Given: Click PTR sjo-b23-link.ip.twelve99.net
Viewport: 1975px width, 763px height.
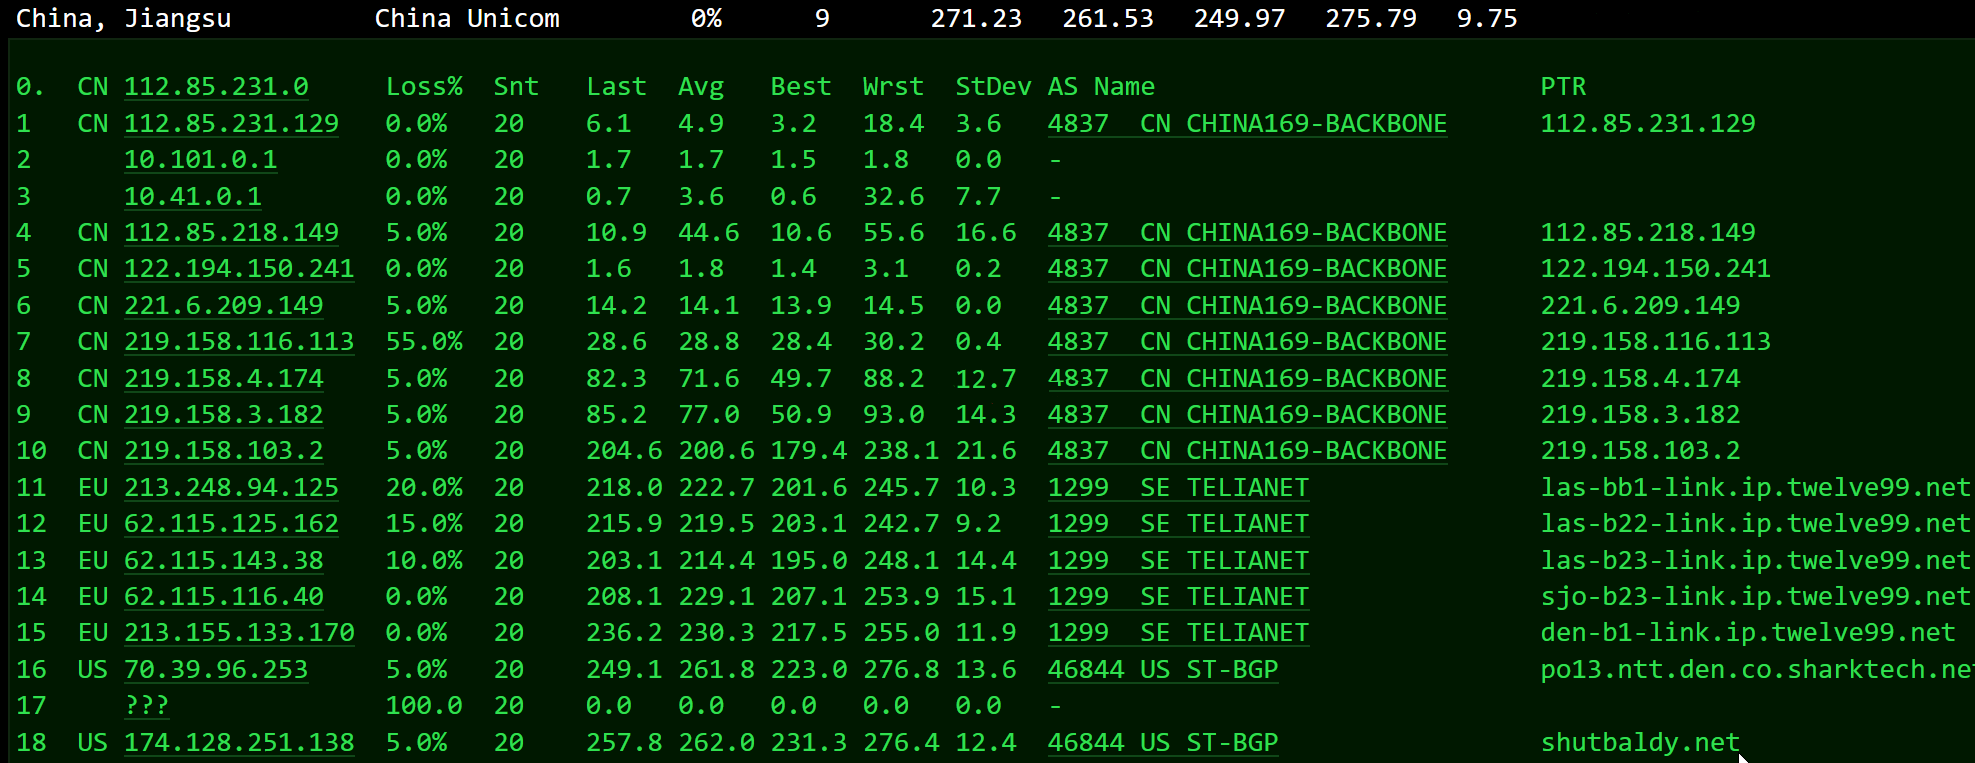Looking at the screenshot, I should [x=1755, y=596].
